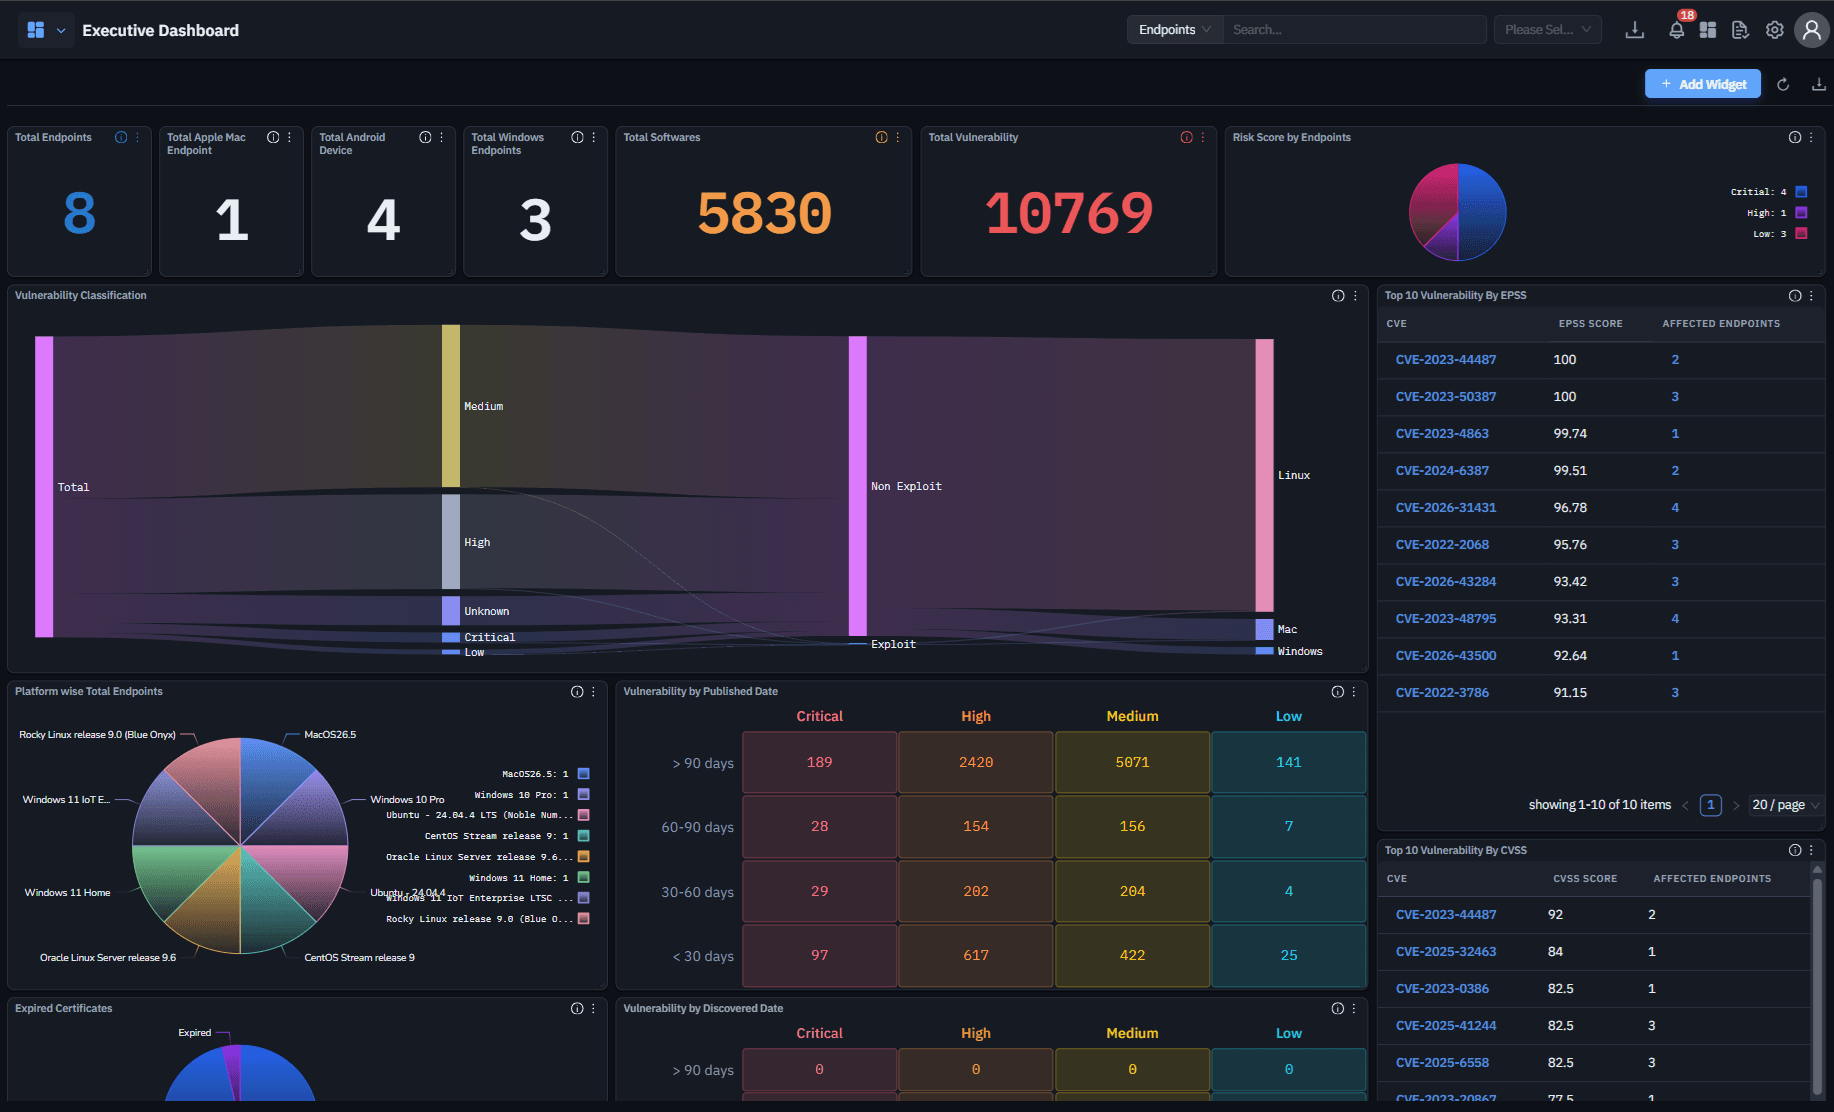Click the 189 Critical >90 days cell
The width and height of the screenshot is (1834, 1112).
point(819,762)
